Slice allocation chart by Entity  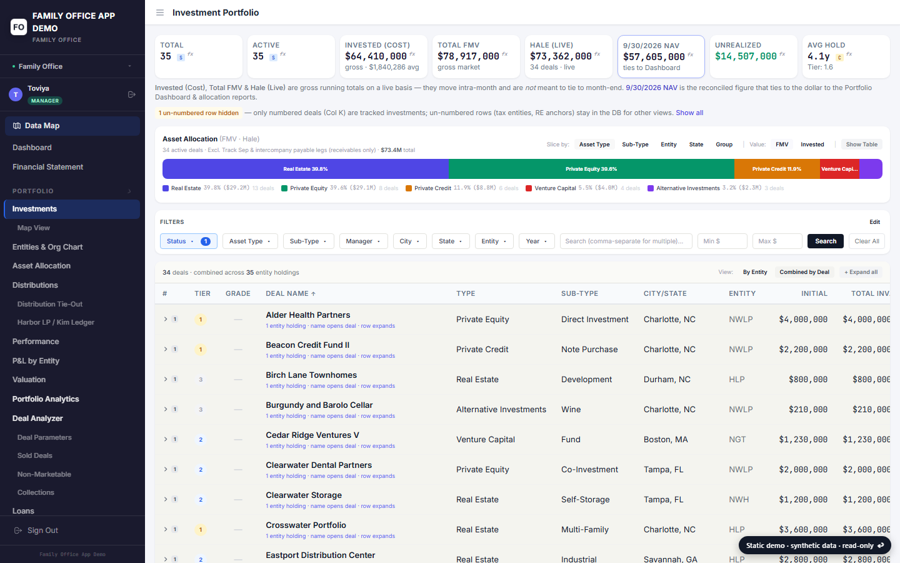point(668,145)
